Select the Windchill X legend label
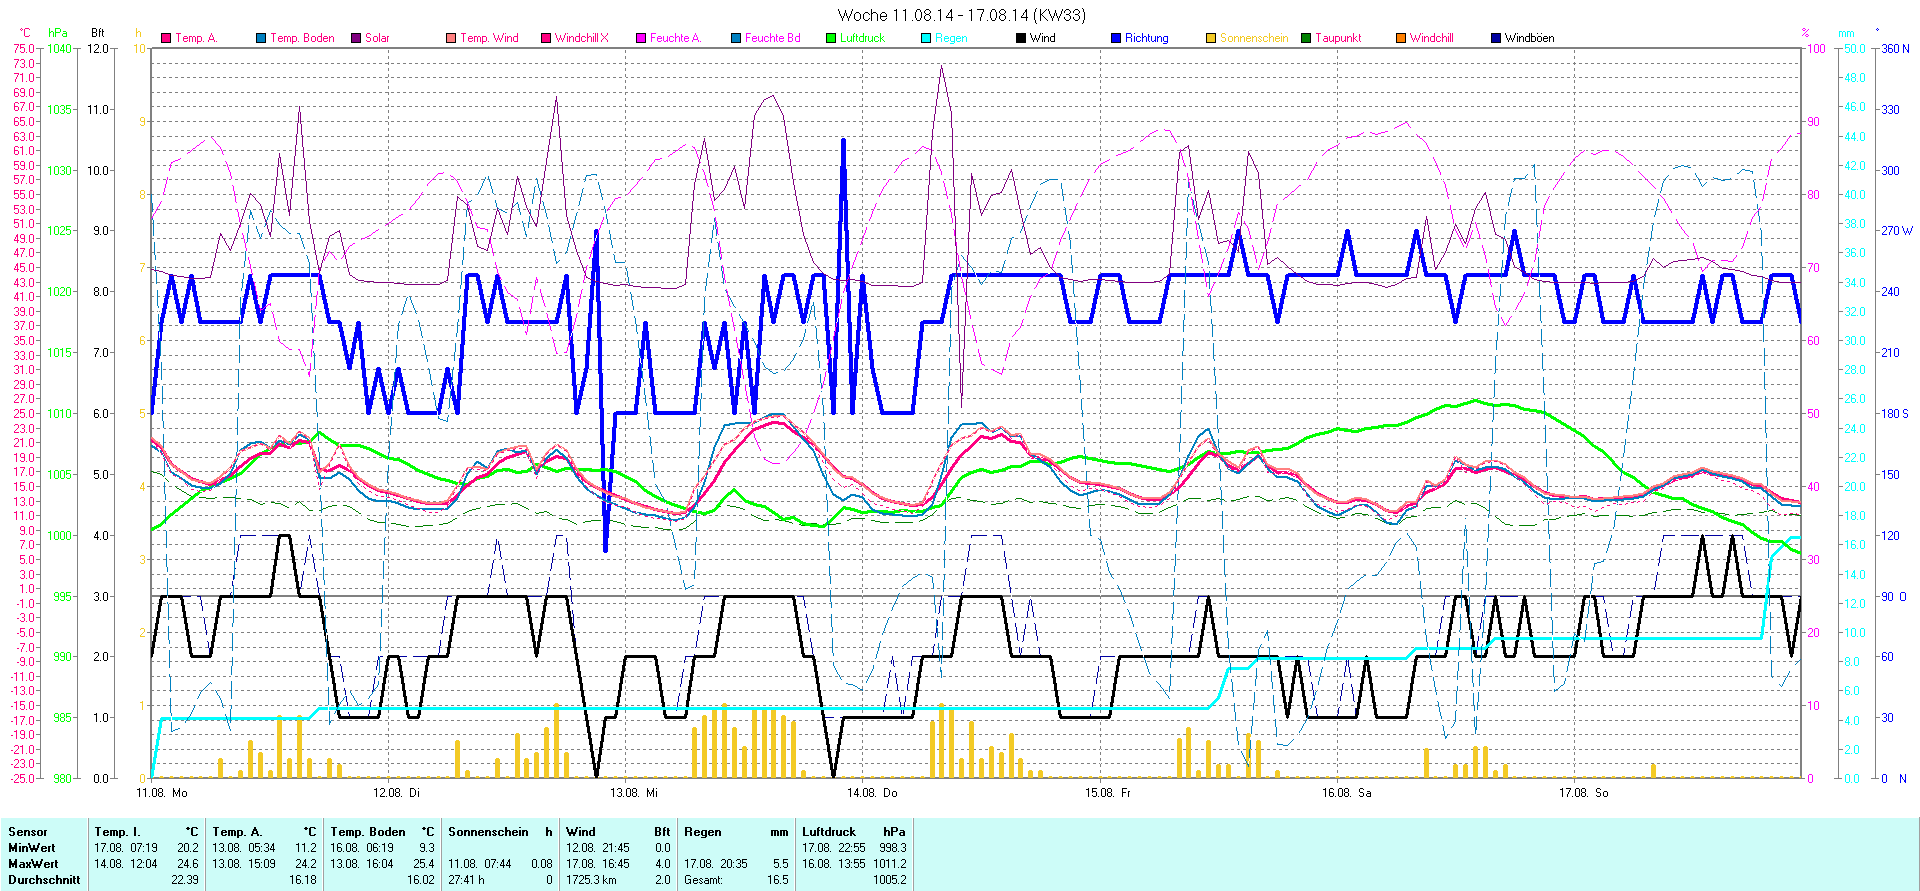Screen dimensions: 1920x891 pyautogui.click(x=581, y=38)
